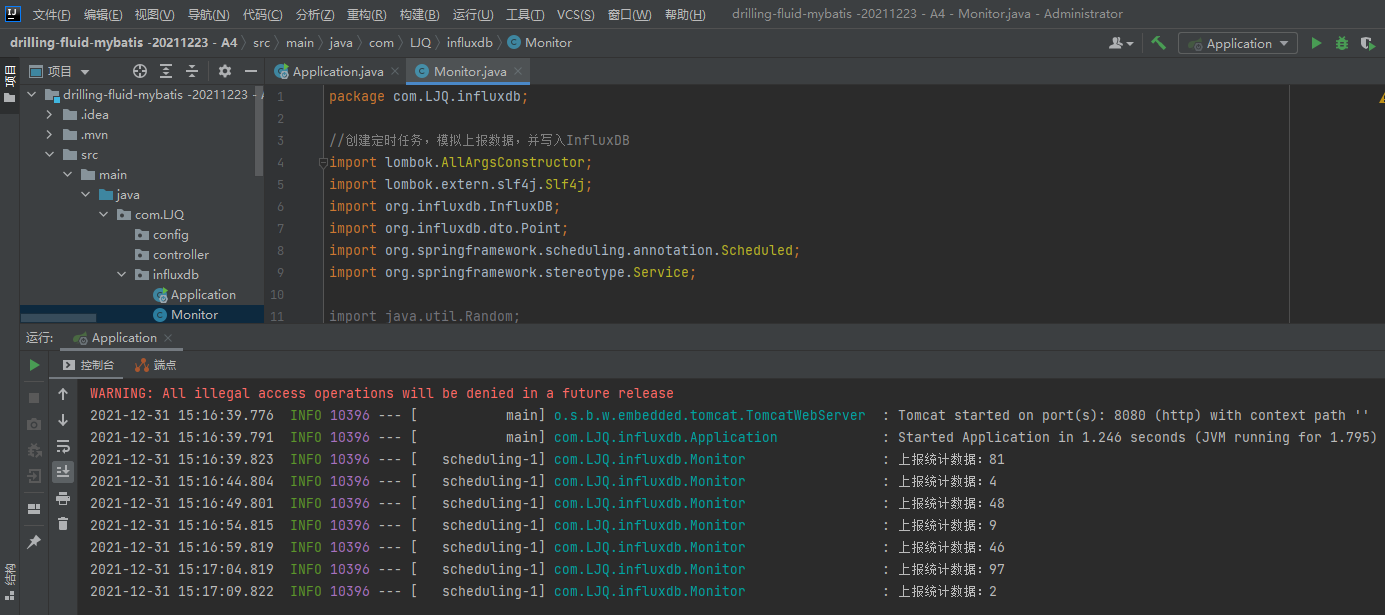Run the app with the green play button
1385x615 pixels.
1316,43
